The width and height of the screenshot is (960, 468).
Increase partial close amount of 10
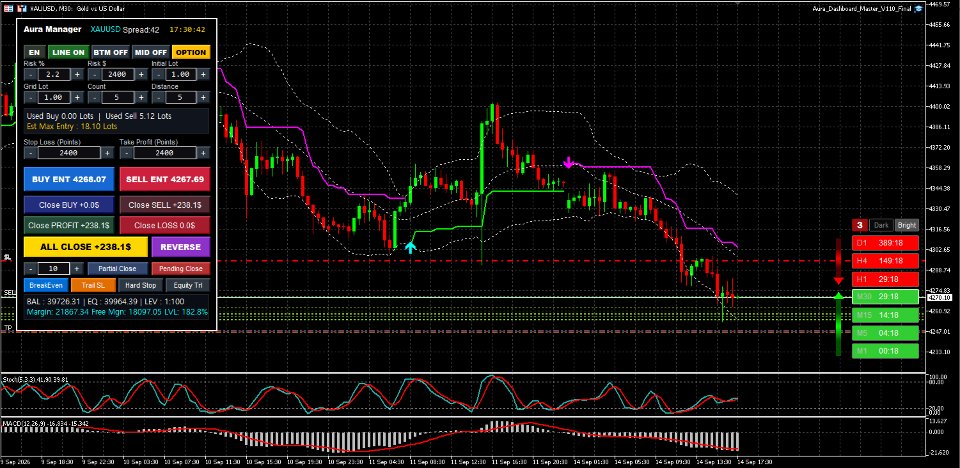[77, 268]
